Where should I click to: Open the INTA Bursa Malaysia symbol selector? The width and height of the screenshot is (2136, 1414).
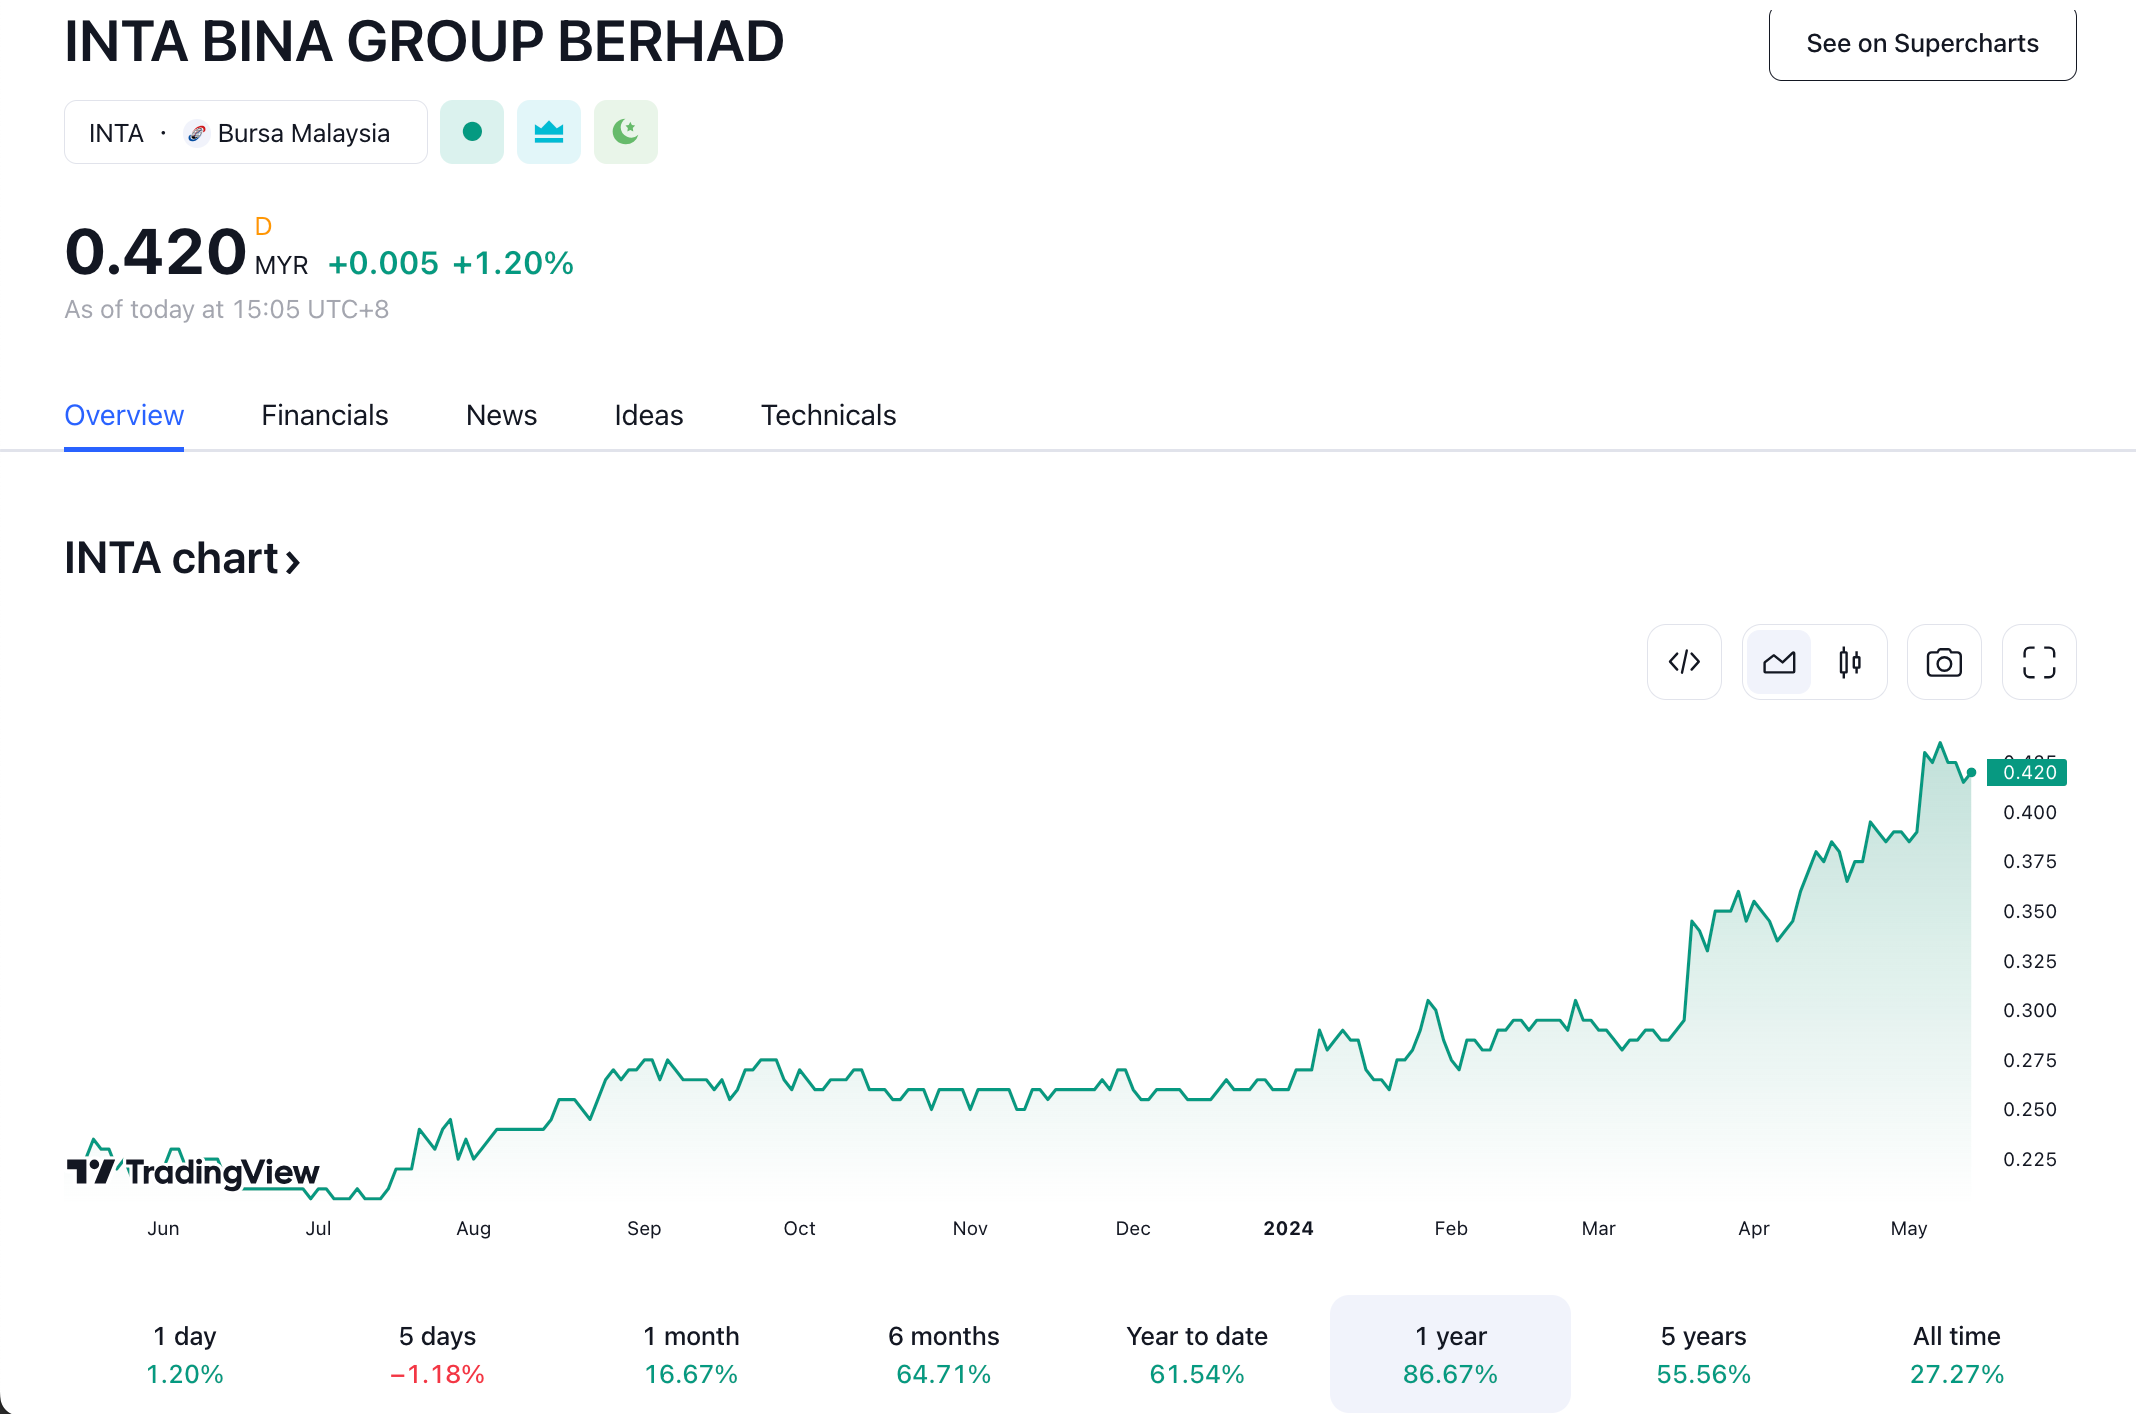[x=245, y=132]
